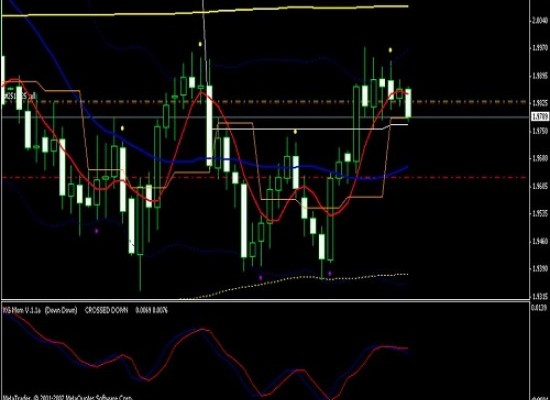Image resolution: width=550 pixels, height=400 pixels.
Task: Click the MetaQuotes copyright text at bottom
Action: pyautogui.click(x=67, y=398)
